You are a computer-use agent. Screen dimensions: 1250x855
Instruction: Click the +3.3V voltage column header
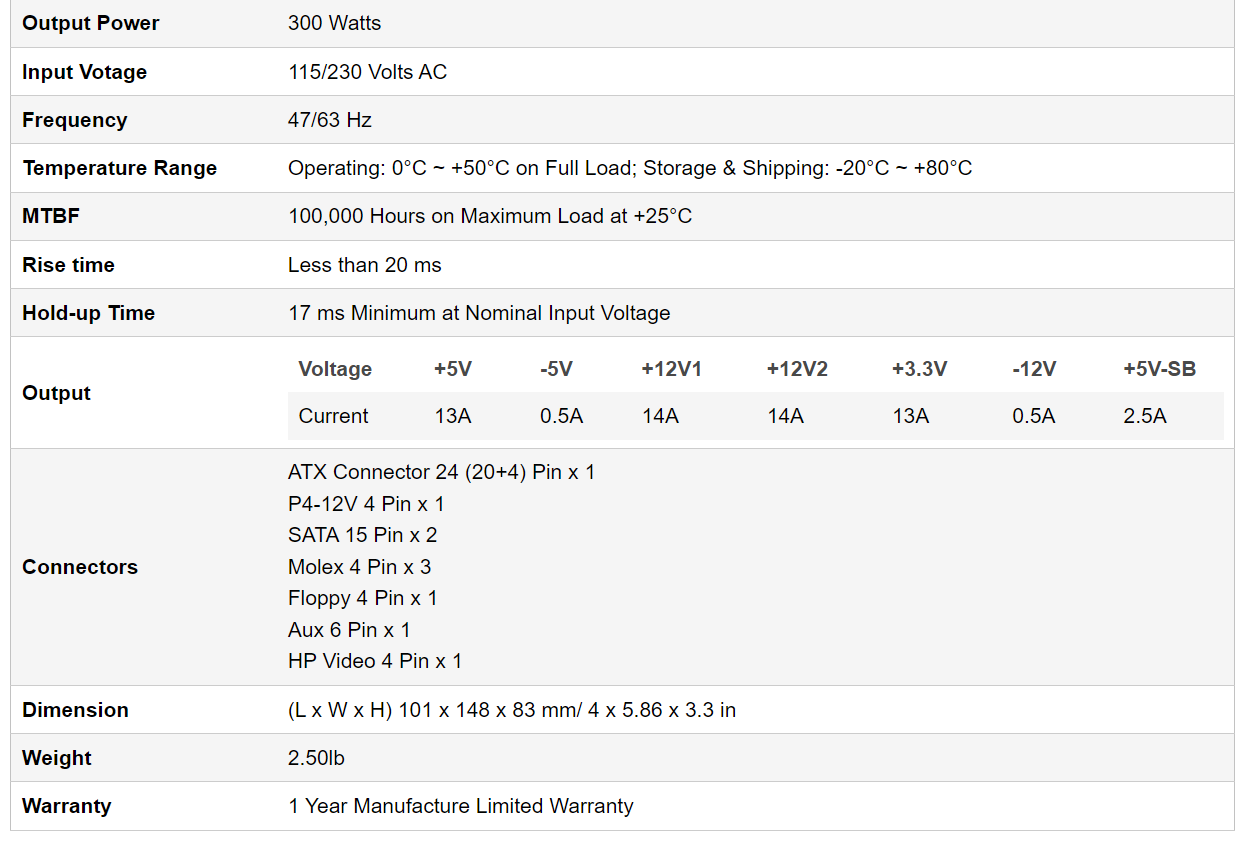pos(919,369)
